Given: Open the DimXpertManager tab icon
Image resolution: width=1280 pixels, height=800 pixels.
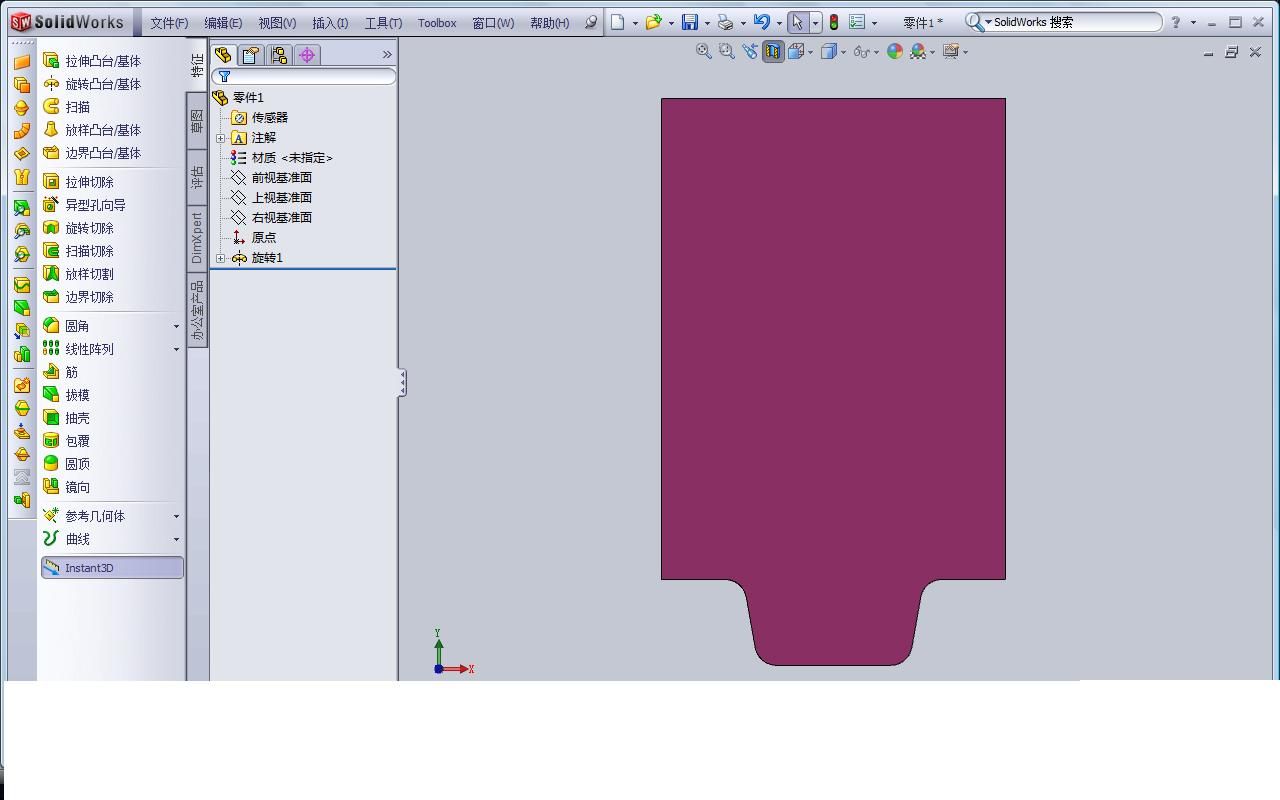Looking at the screenshot, I should point(307,55).
